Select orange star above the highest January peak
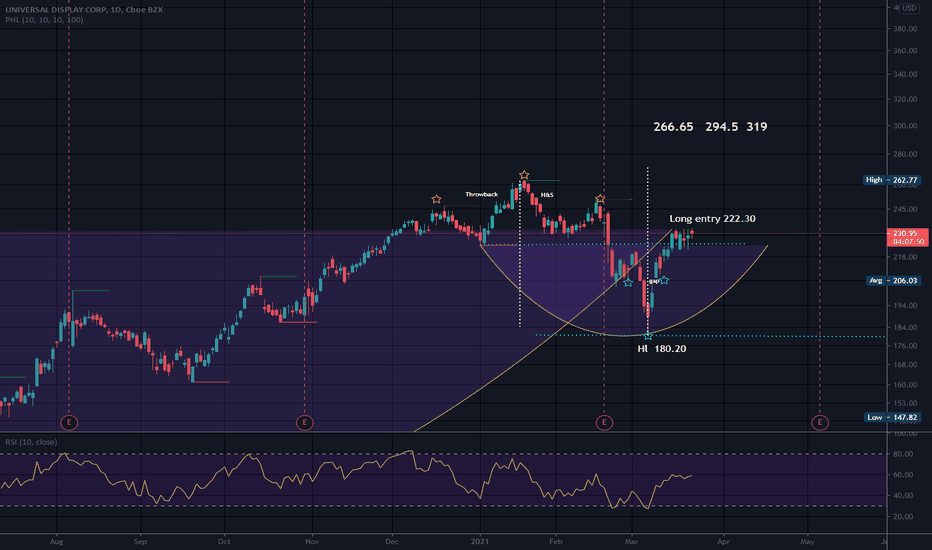 524,175
